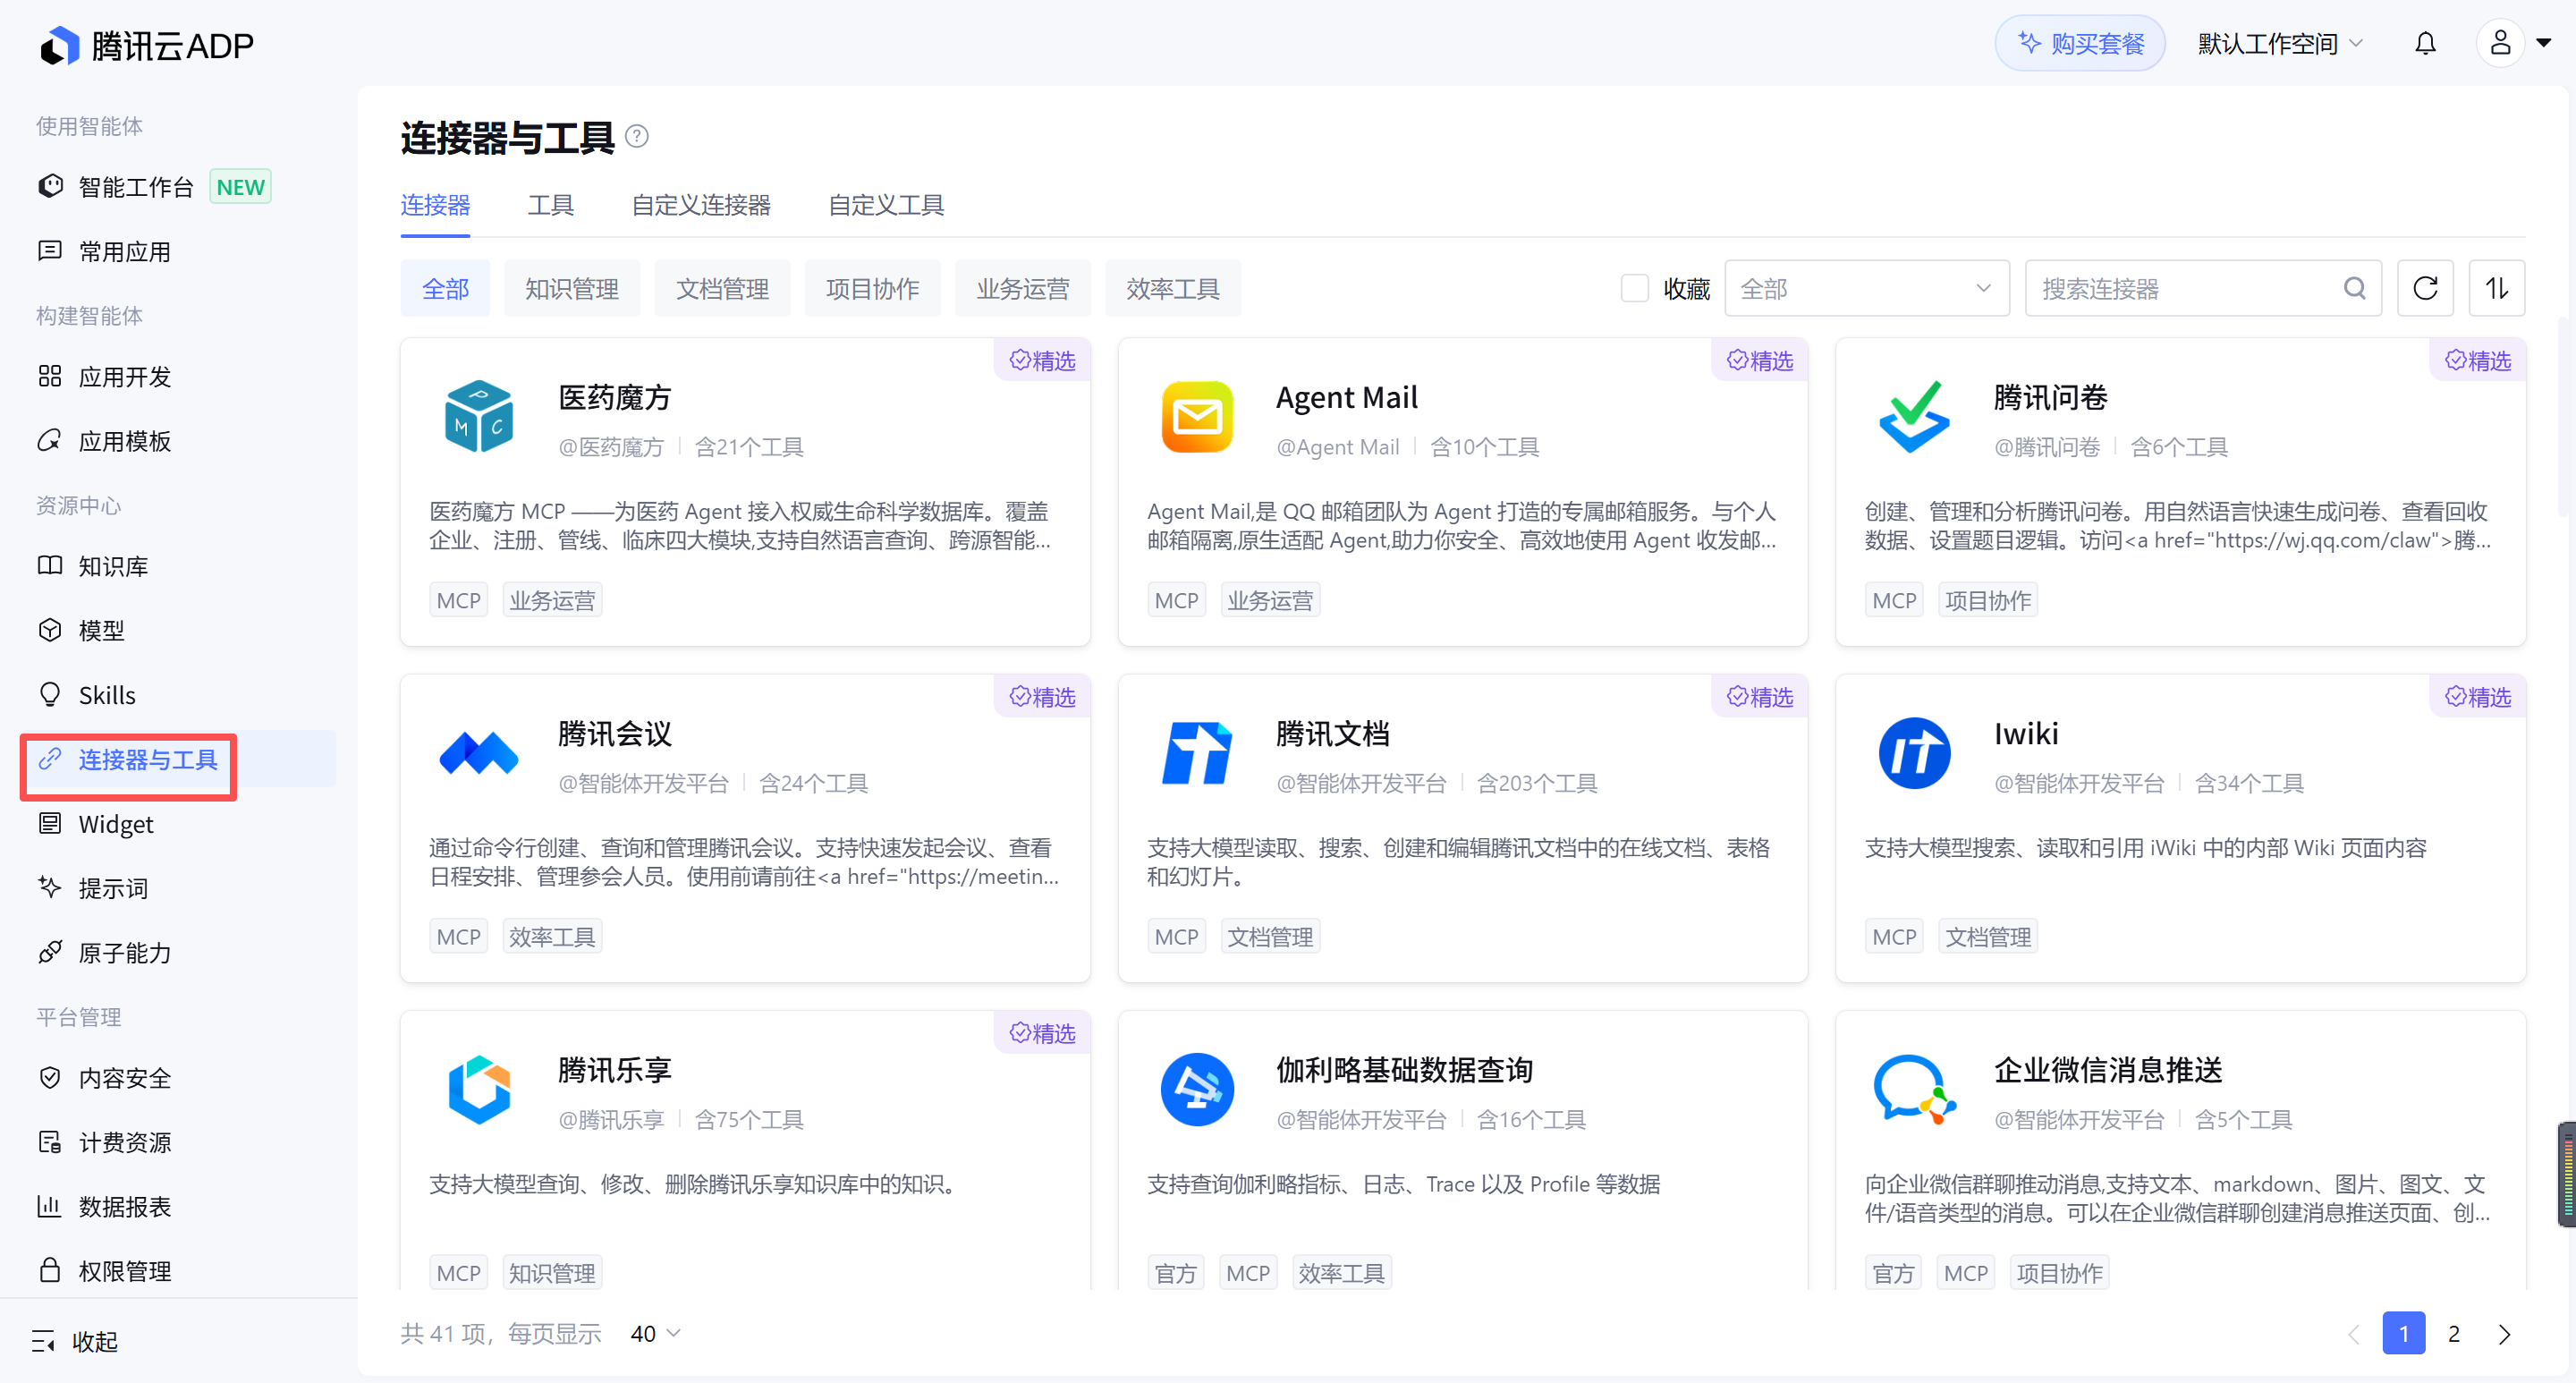This screenshot has height=1383, width=2576.
Task: Switch to the 自定义连接器 tab
Action: [x=701, y=205]
